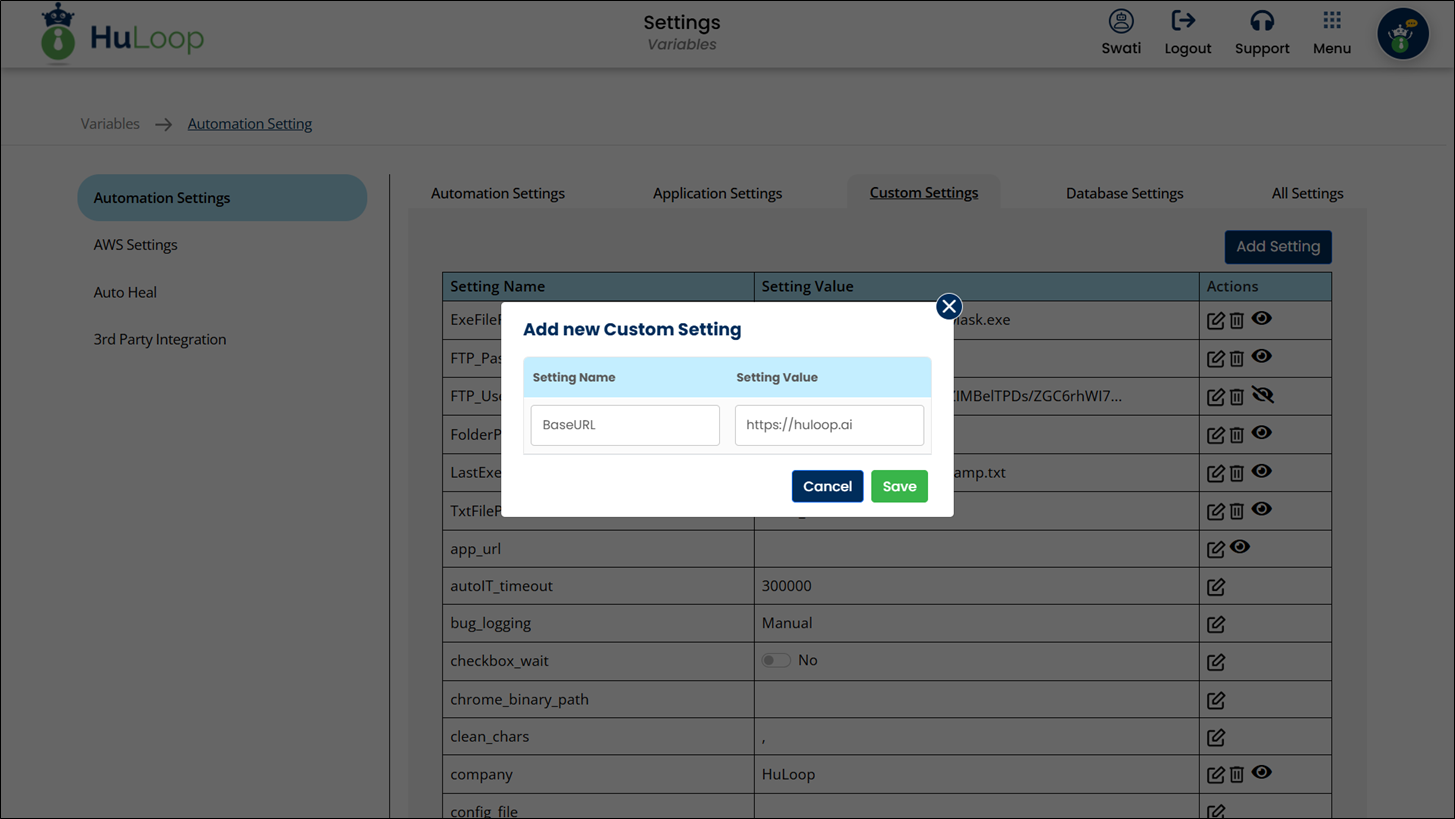Go to Variables breadcrumb
This screenshot has width=1455, height=819.
pos(110,124)
